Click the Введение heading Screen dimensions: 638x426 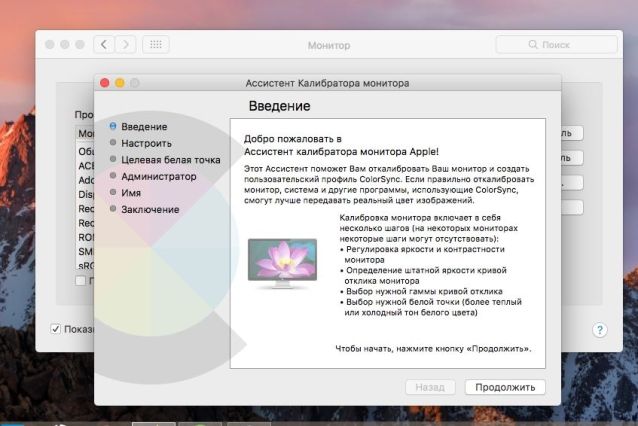[279, 106]
